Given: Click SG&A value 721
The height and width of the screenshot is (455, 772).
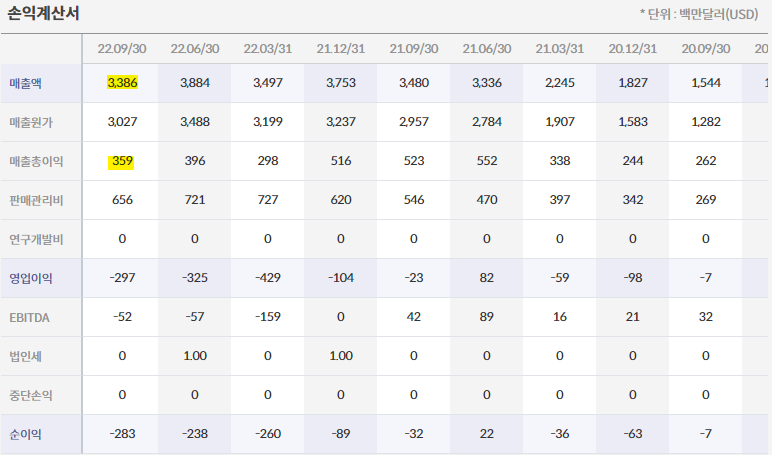Looking at the screenshot, I should click(x=195, y=200).
